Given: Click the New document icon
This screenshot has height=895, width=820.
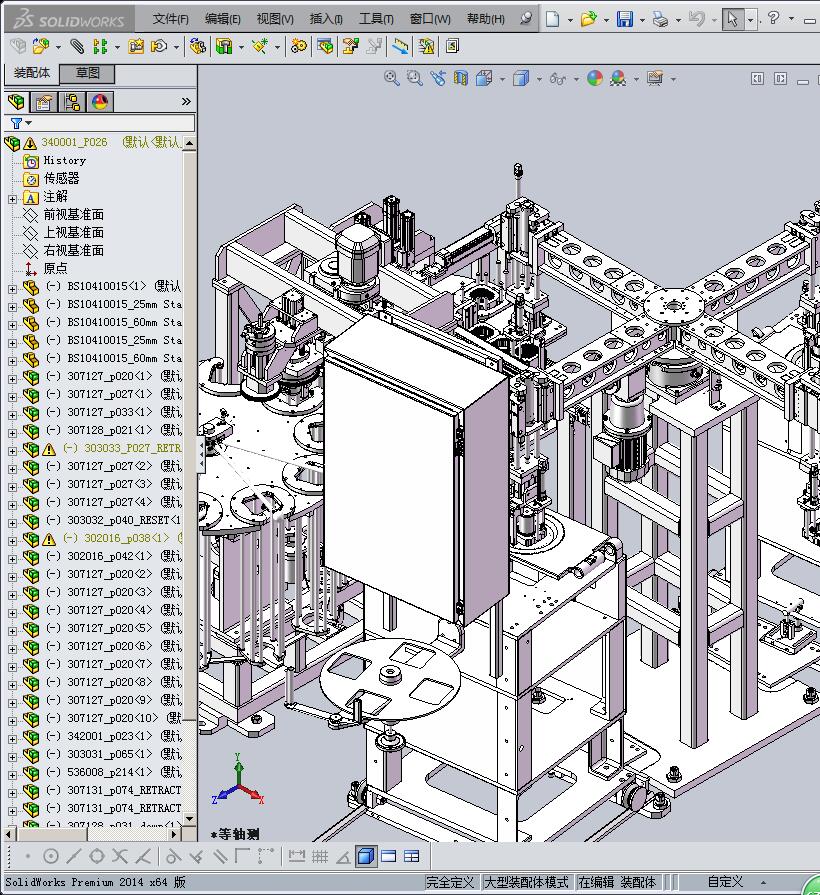Looking at the screenshot, I should (552, 19).
